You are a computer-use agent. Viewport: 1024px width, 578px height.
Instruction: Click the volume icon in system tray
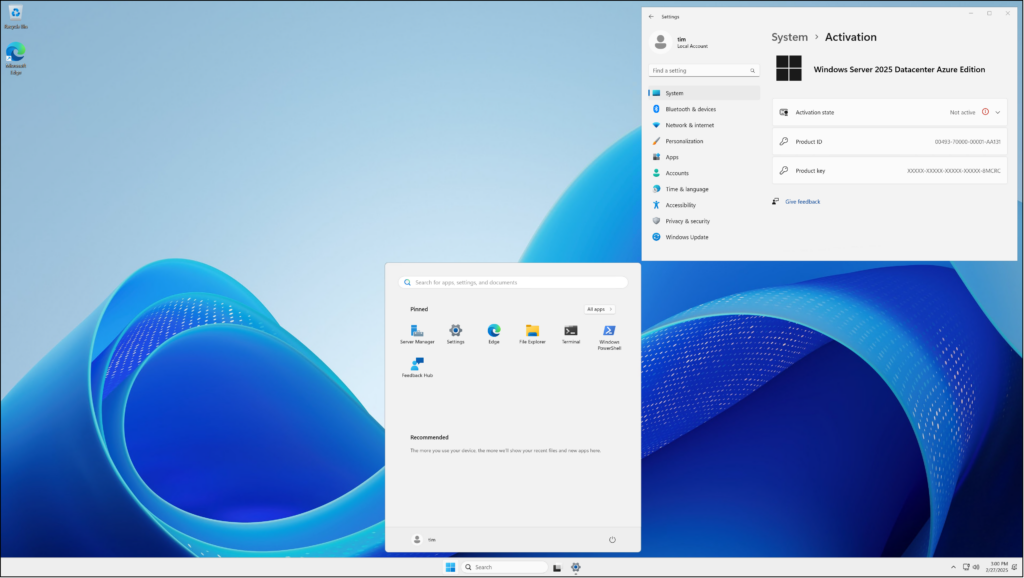[x=976, y=567]
